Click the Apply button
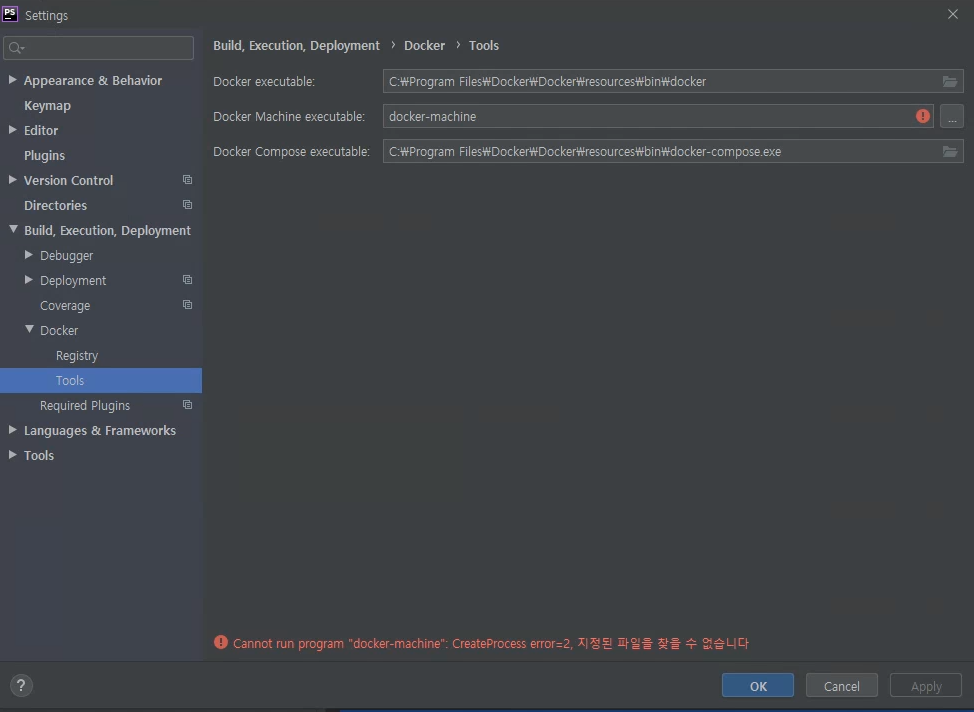Viewport: 974px width, 712px height. pyautogui.click(x=926, y=686)
